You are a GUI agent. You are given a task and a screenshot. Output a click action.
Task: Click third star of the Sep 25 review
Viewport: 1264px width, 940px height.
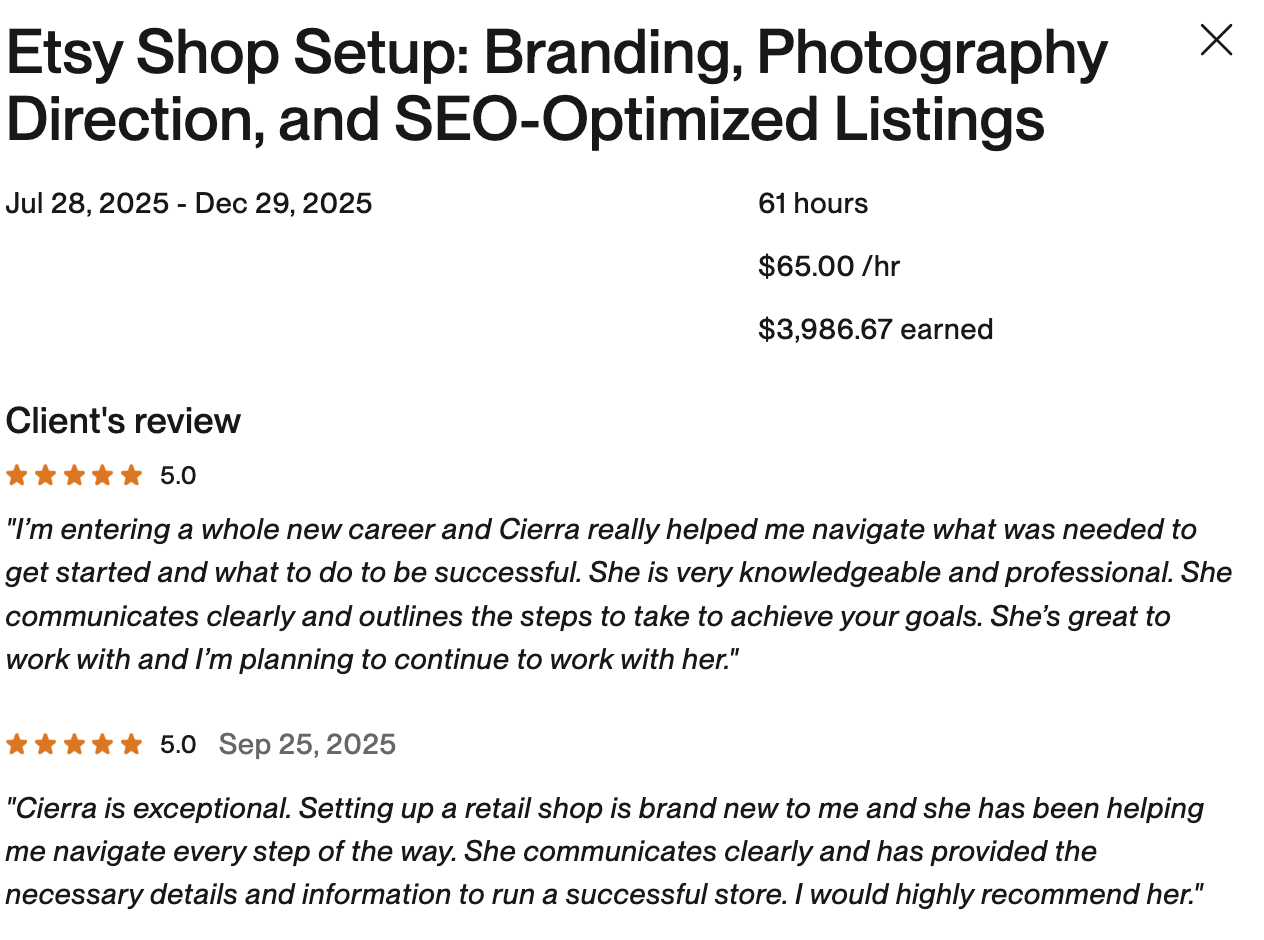point(74,744)
